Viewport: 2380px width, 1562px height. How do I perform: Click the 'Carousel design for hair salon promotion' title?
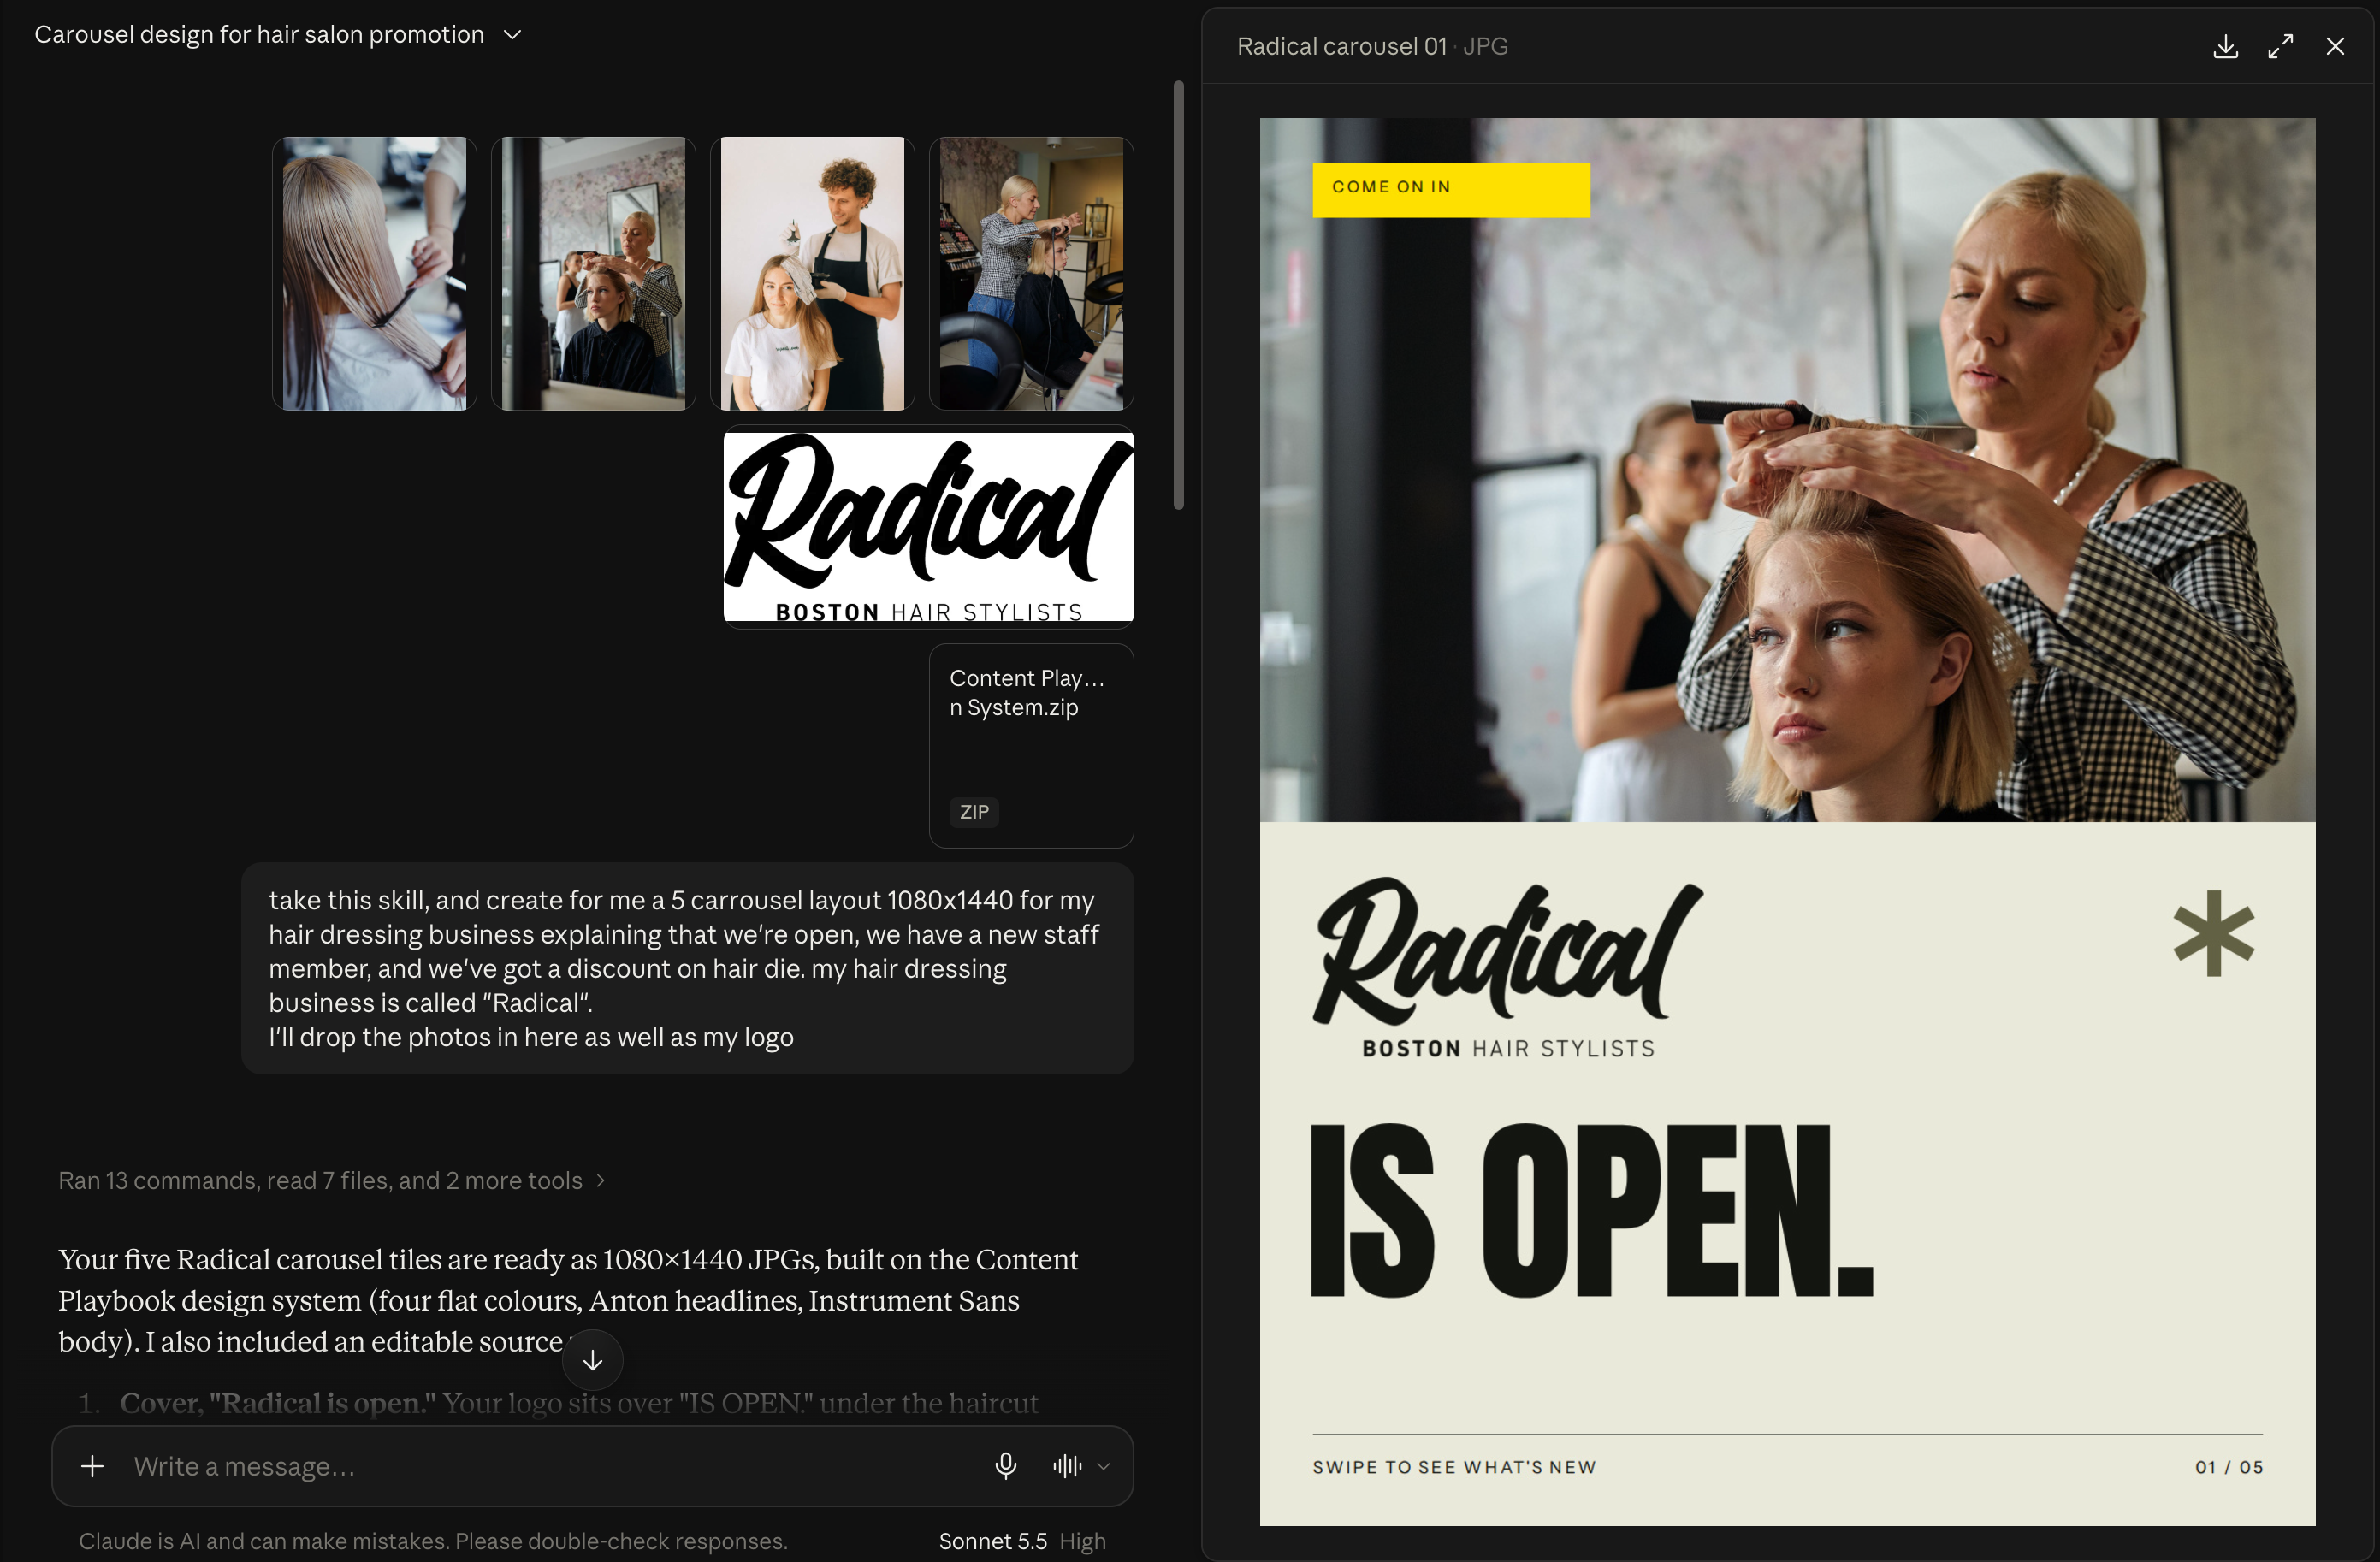click(259, 35)
